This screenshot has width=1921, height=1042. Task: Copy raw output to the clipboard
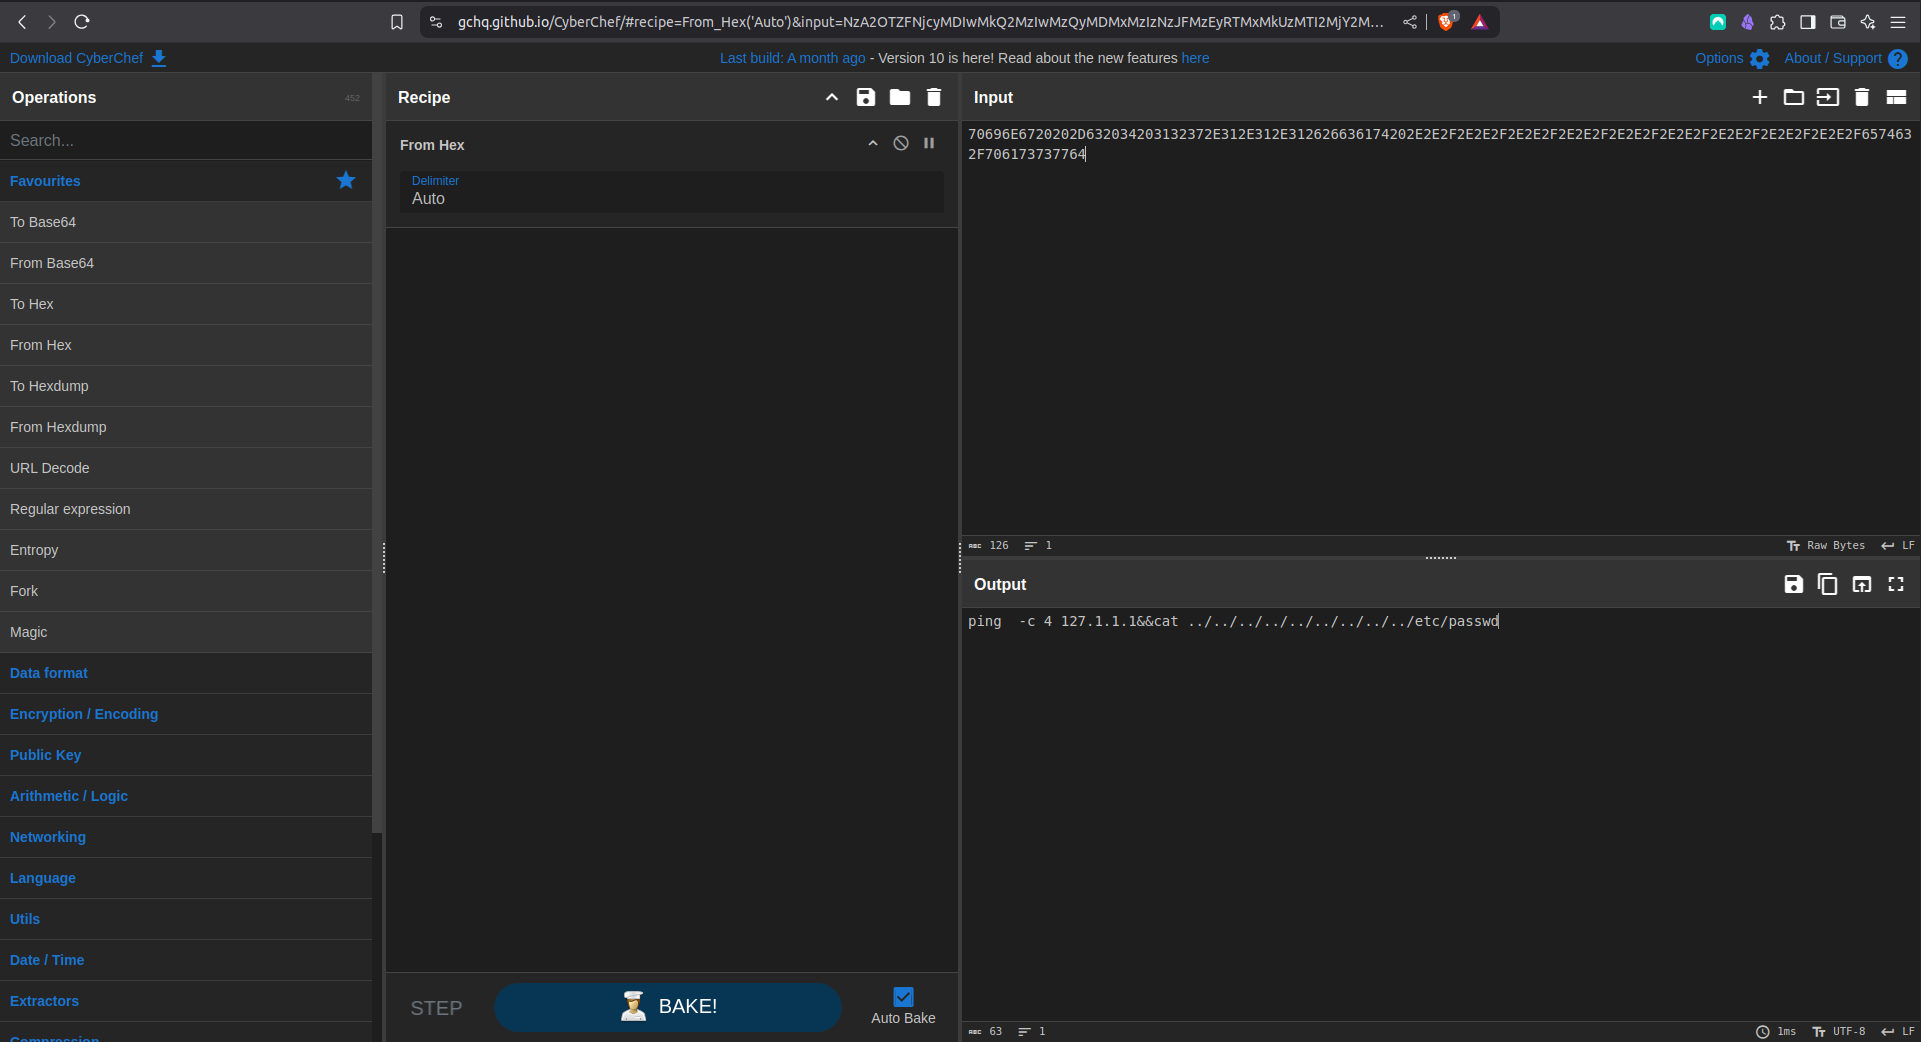click(x=1827, y=584)
